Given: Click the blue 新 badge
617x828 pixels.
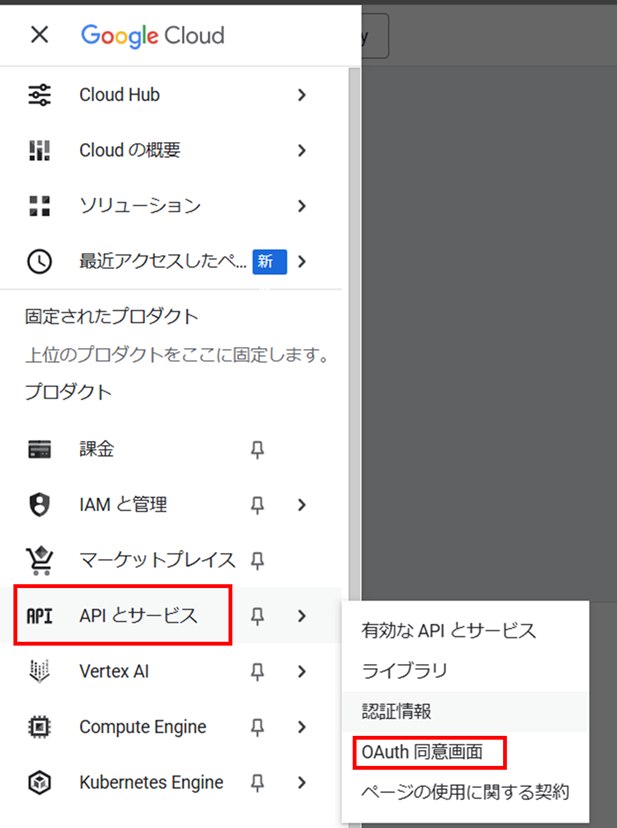Looking at the screenshot, I should pos(269,261).
